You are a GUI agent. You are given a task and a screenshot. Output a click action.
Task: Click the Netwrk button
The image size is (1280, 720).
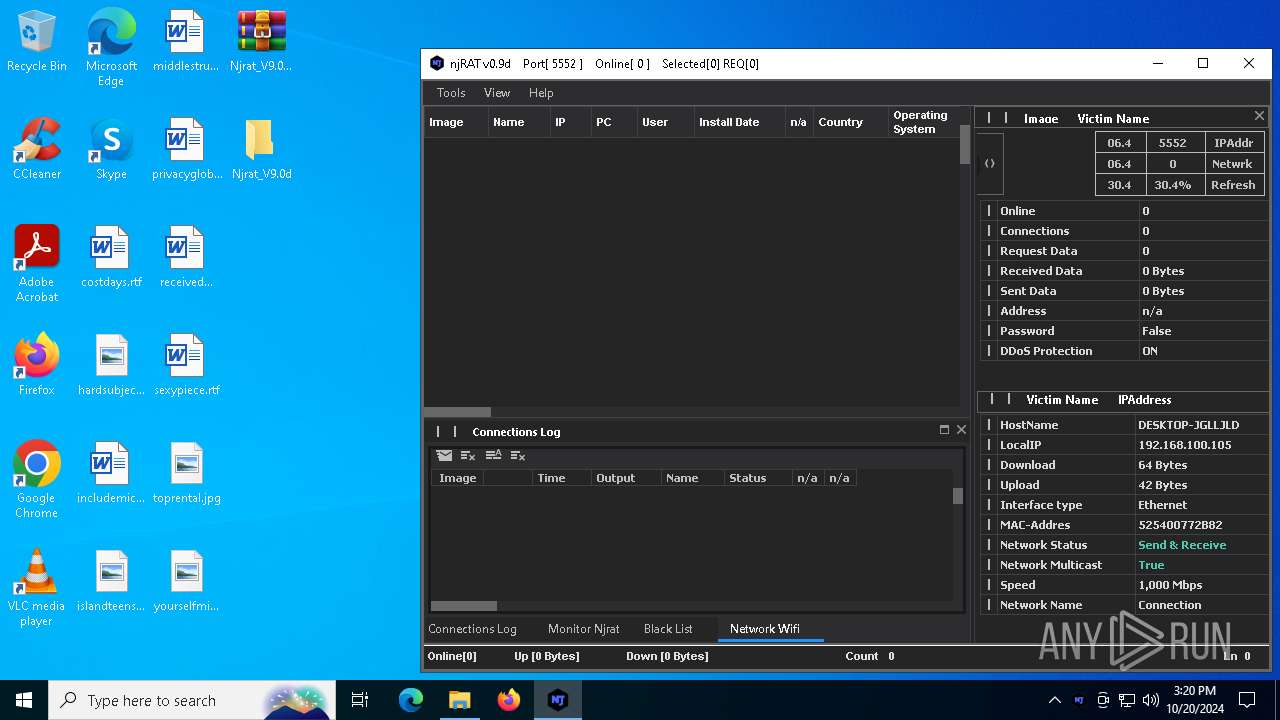coord(1234,164)
